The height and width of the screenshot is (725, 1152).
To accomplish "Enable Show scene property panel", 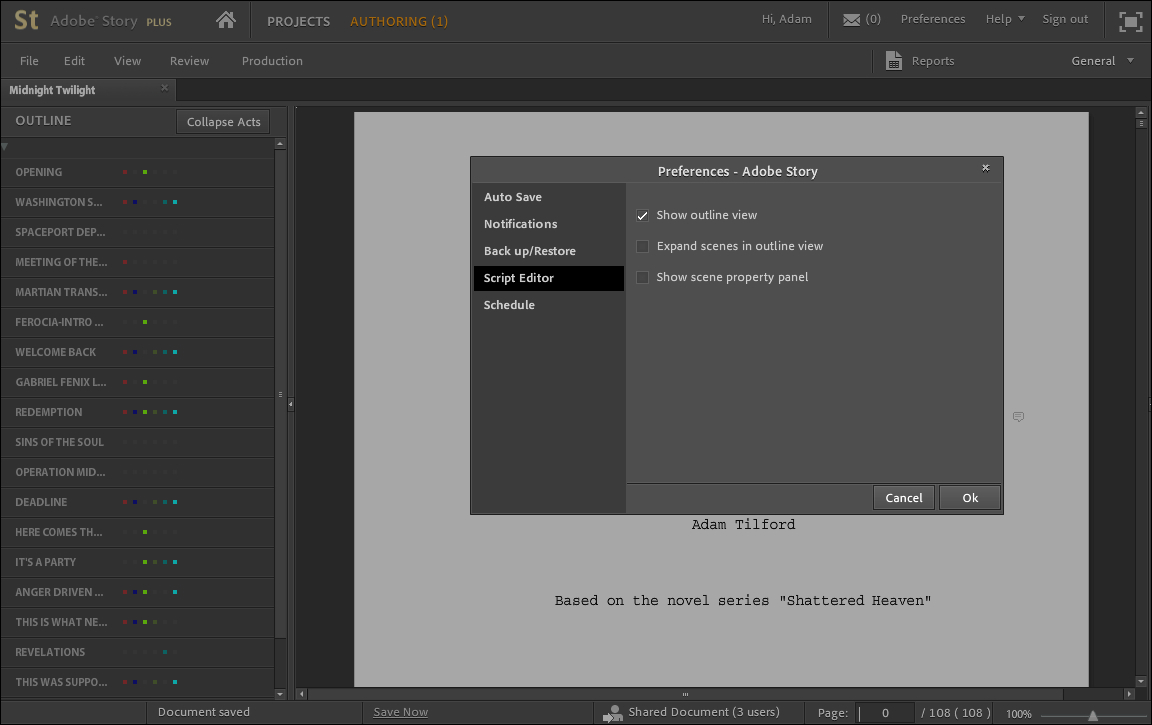I will coord(642,277).
